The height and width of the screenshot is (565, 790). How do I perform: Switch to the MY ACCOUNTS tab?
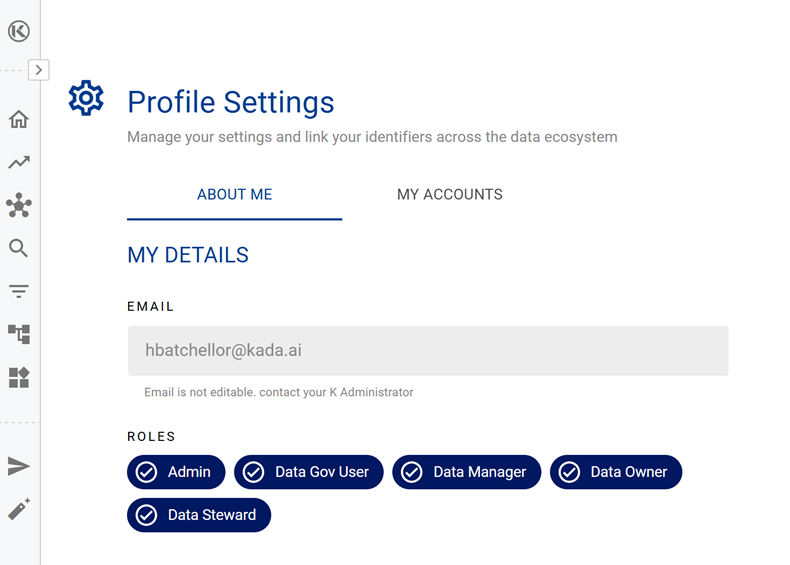(x=449, y=195)
